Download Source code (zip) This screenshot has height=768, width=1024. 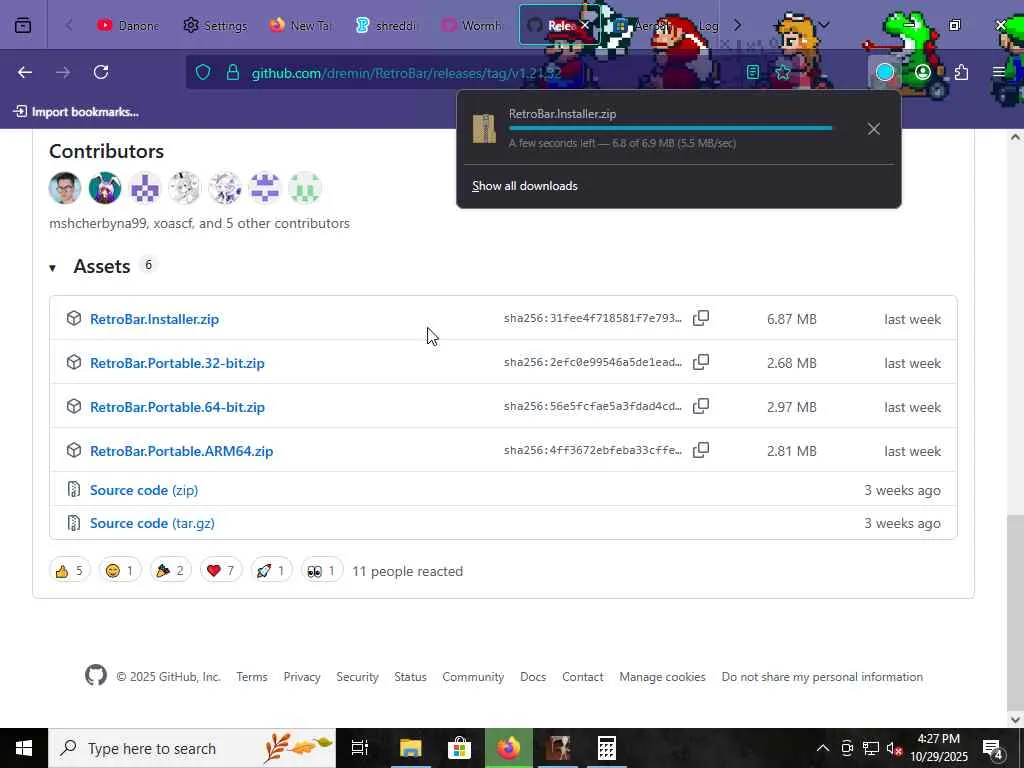click(x=144, y=490)
